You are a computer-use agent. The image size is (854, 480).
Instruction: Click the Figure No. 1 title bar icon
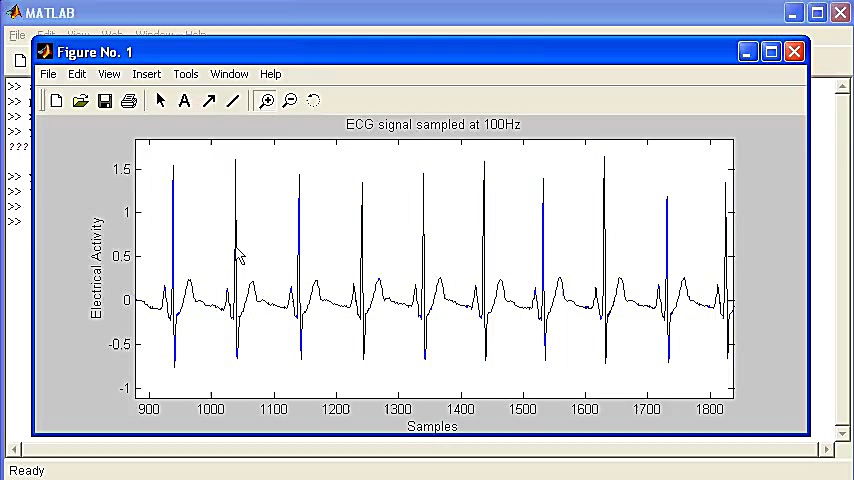pos(45,52)
